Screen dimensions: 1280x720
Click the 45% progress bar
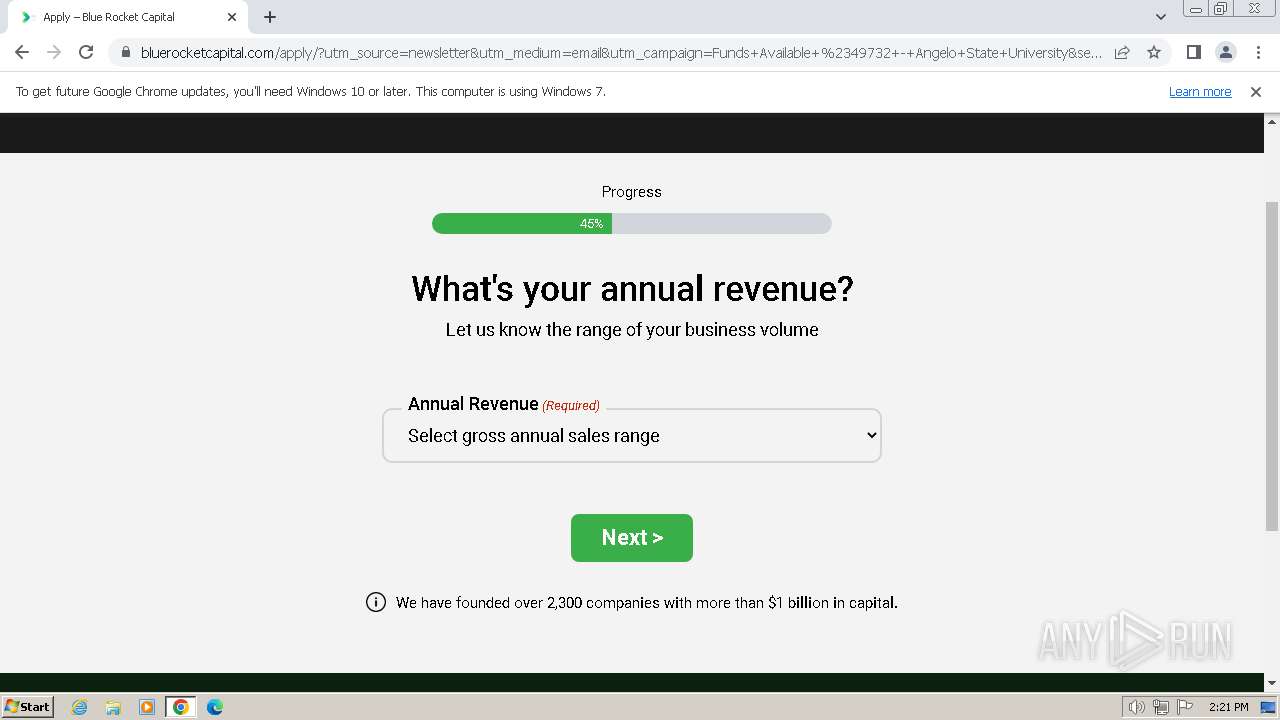pos(632,224)
